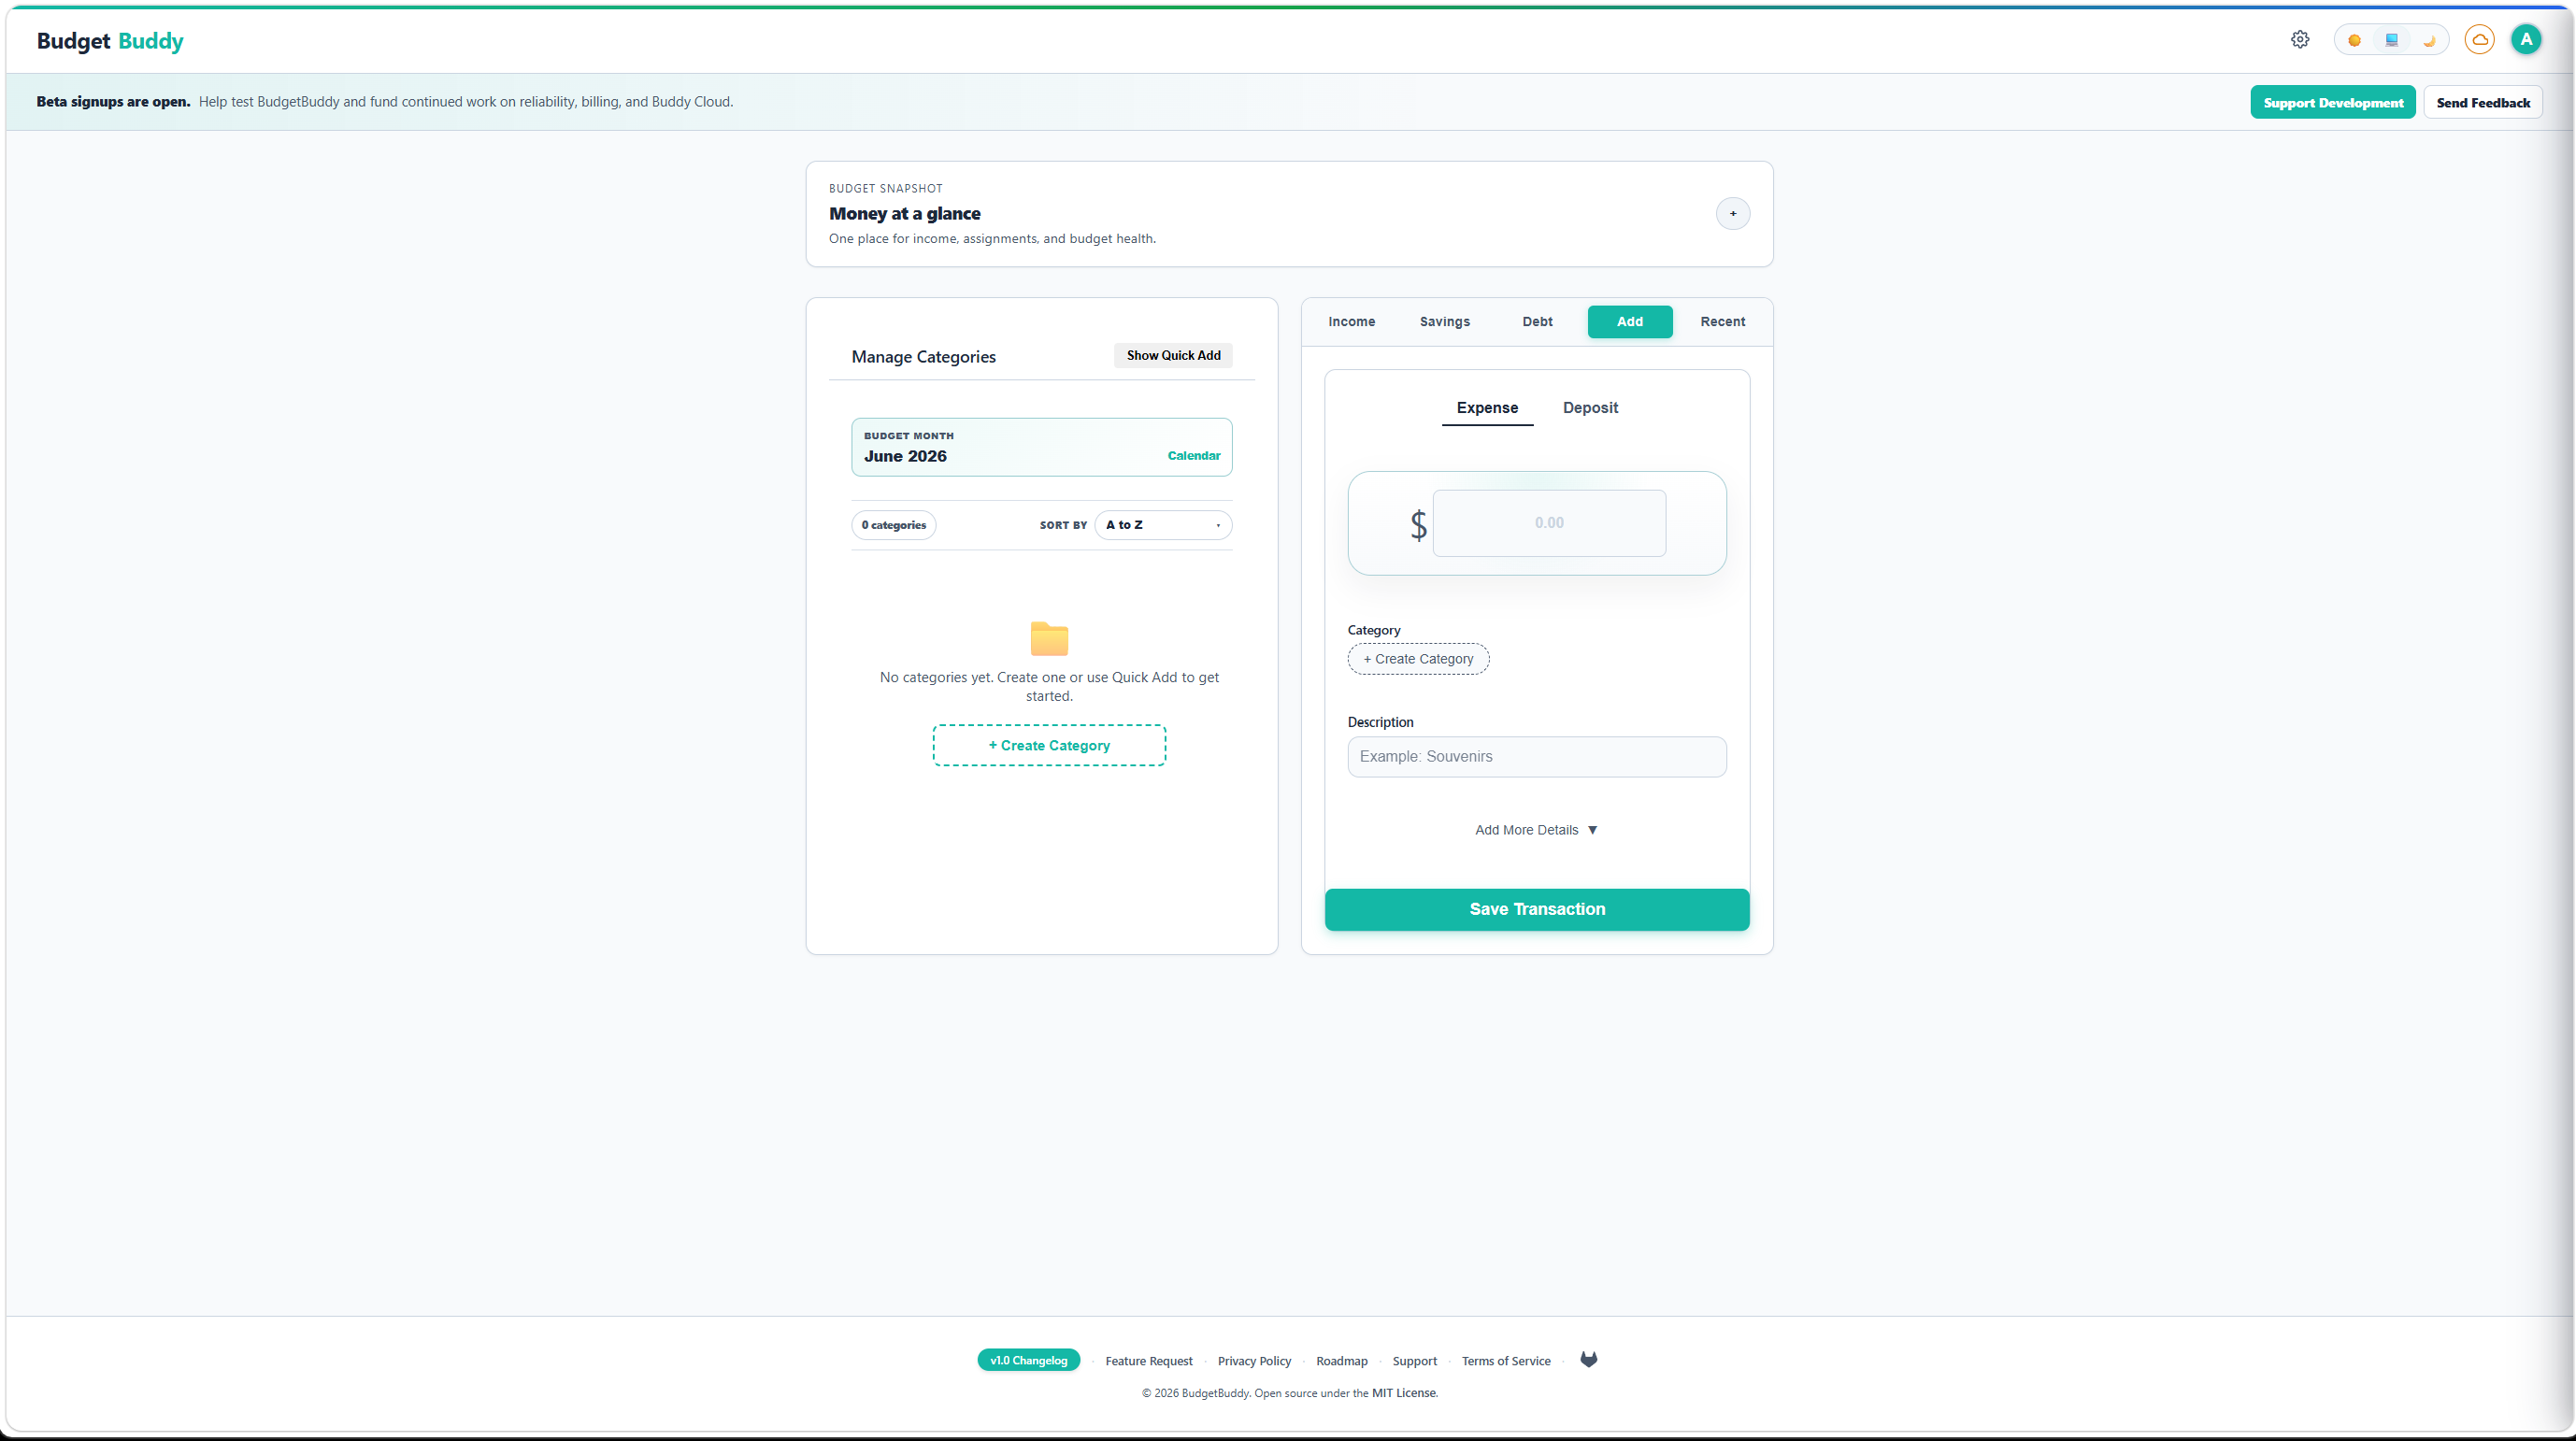
Task: Click the Budget Buddy logo
Action: (110, 41)
